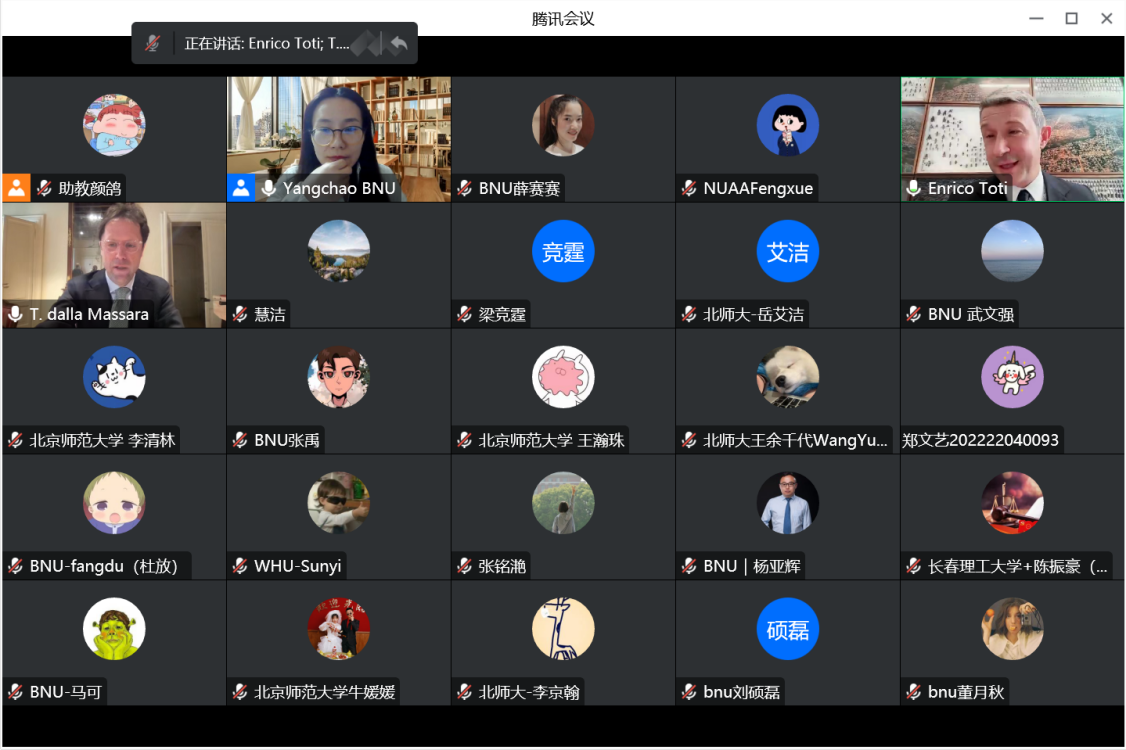Image resolution: width=1126 pixels, height=750 pixels.
Task: Click blue host badge on Yangchao BNU tile
Action: click(x=241, y=188)
